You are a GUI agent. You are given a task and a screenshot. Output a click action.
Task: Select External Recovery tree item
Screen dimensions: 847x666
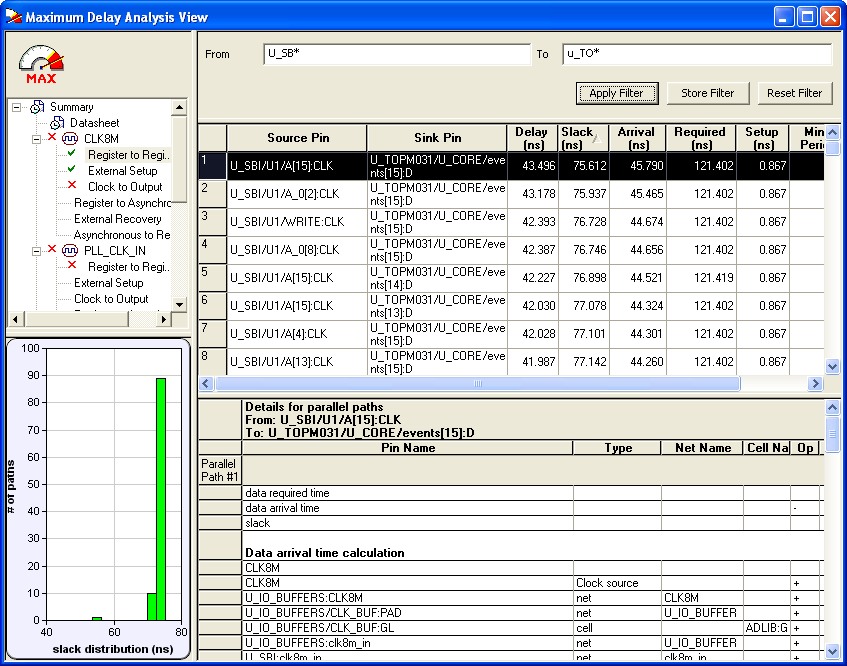118,219
